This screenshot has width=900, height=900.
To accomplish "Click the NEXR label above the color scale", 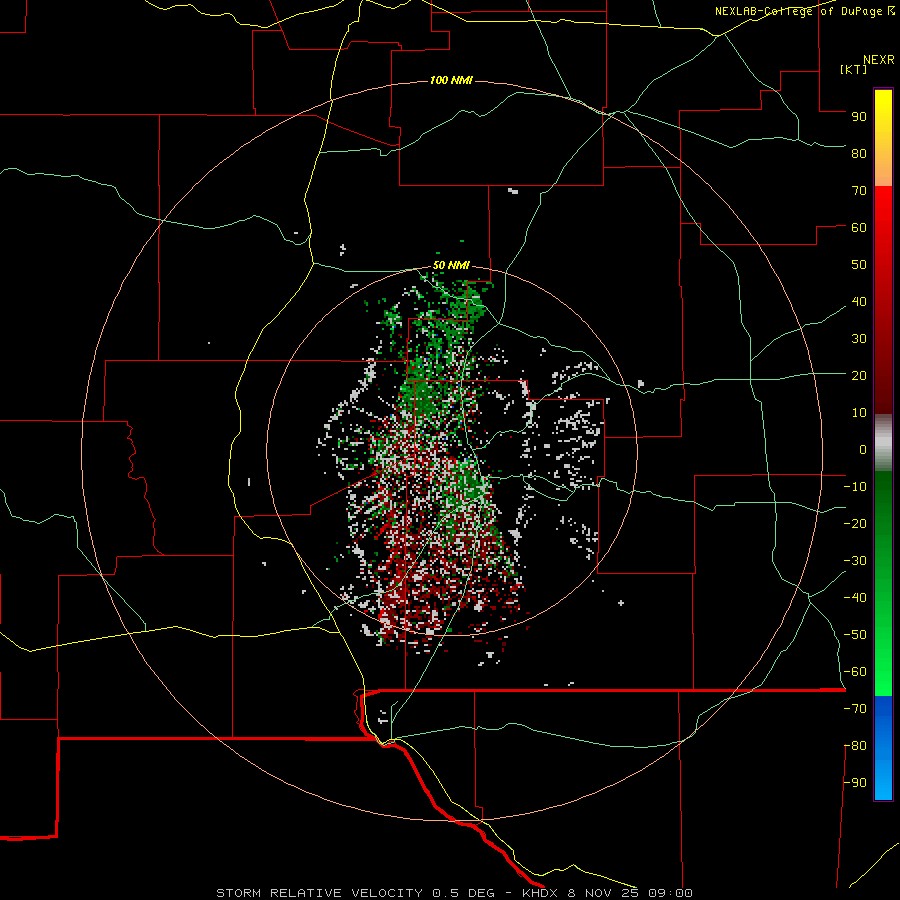I will [x=879, y=60].
